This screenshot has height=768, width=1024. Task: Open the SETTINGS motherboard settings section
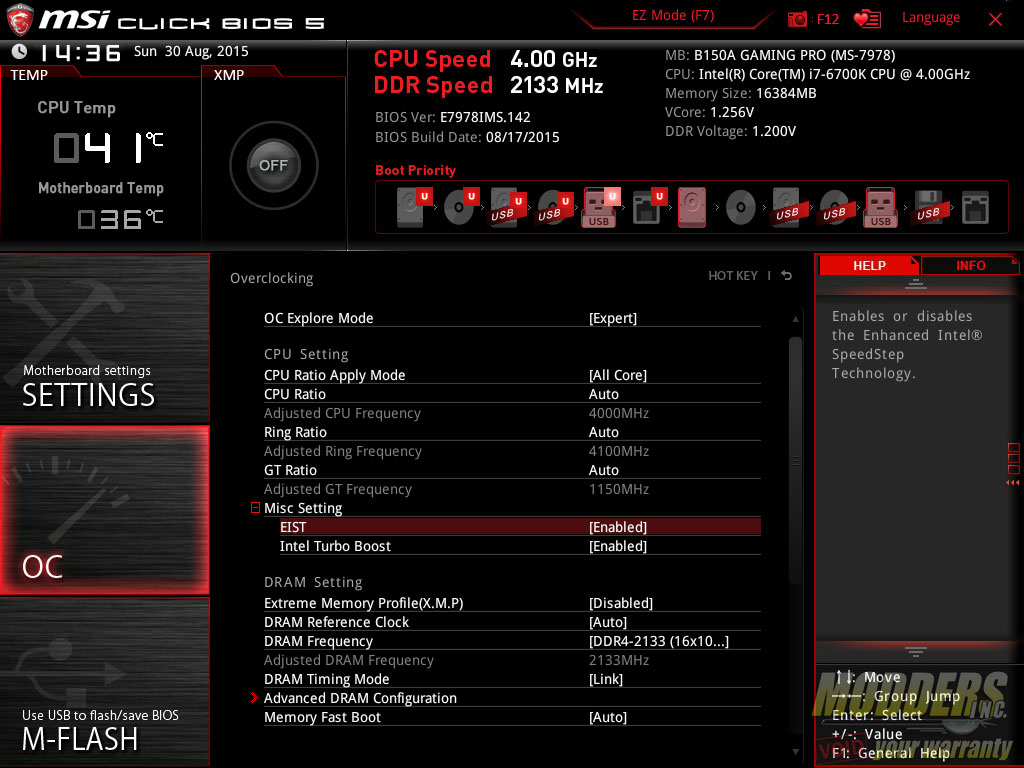105,338
